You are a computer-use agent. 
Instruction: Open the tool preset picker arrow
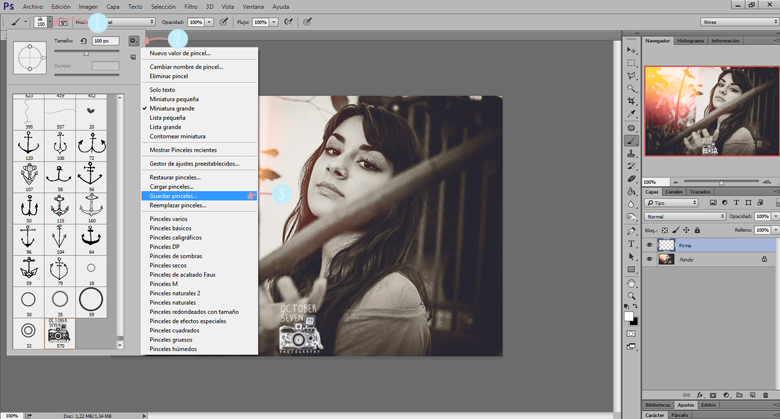(26, 22)
